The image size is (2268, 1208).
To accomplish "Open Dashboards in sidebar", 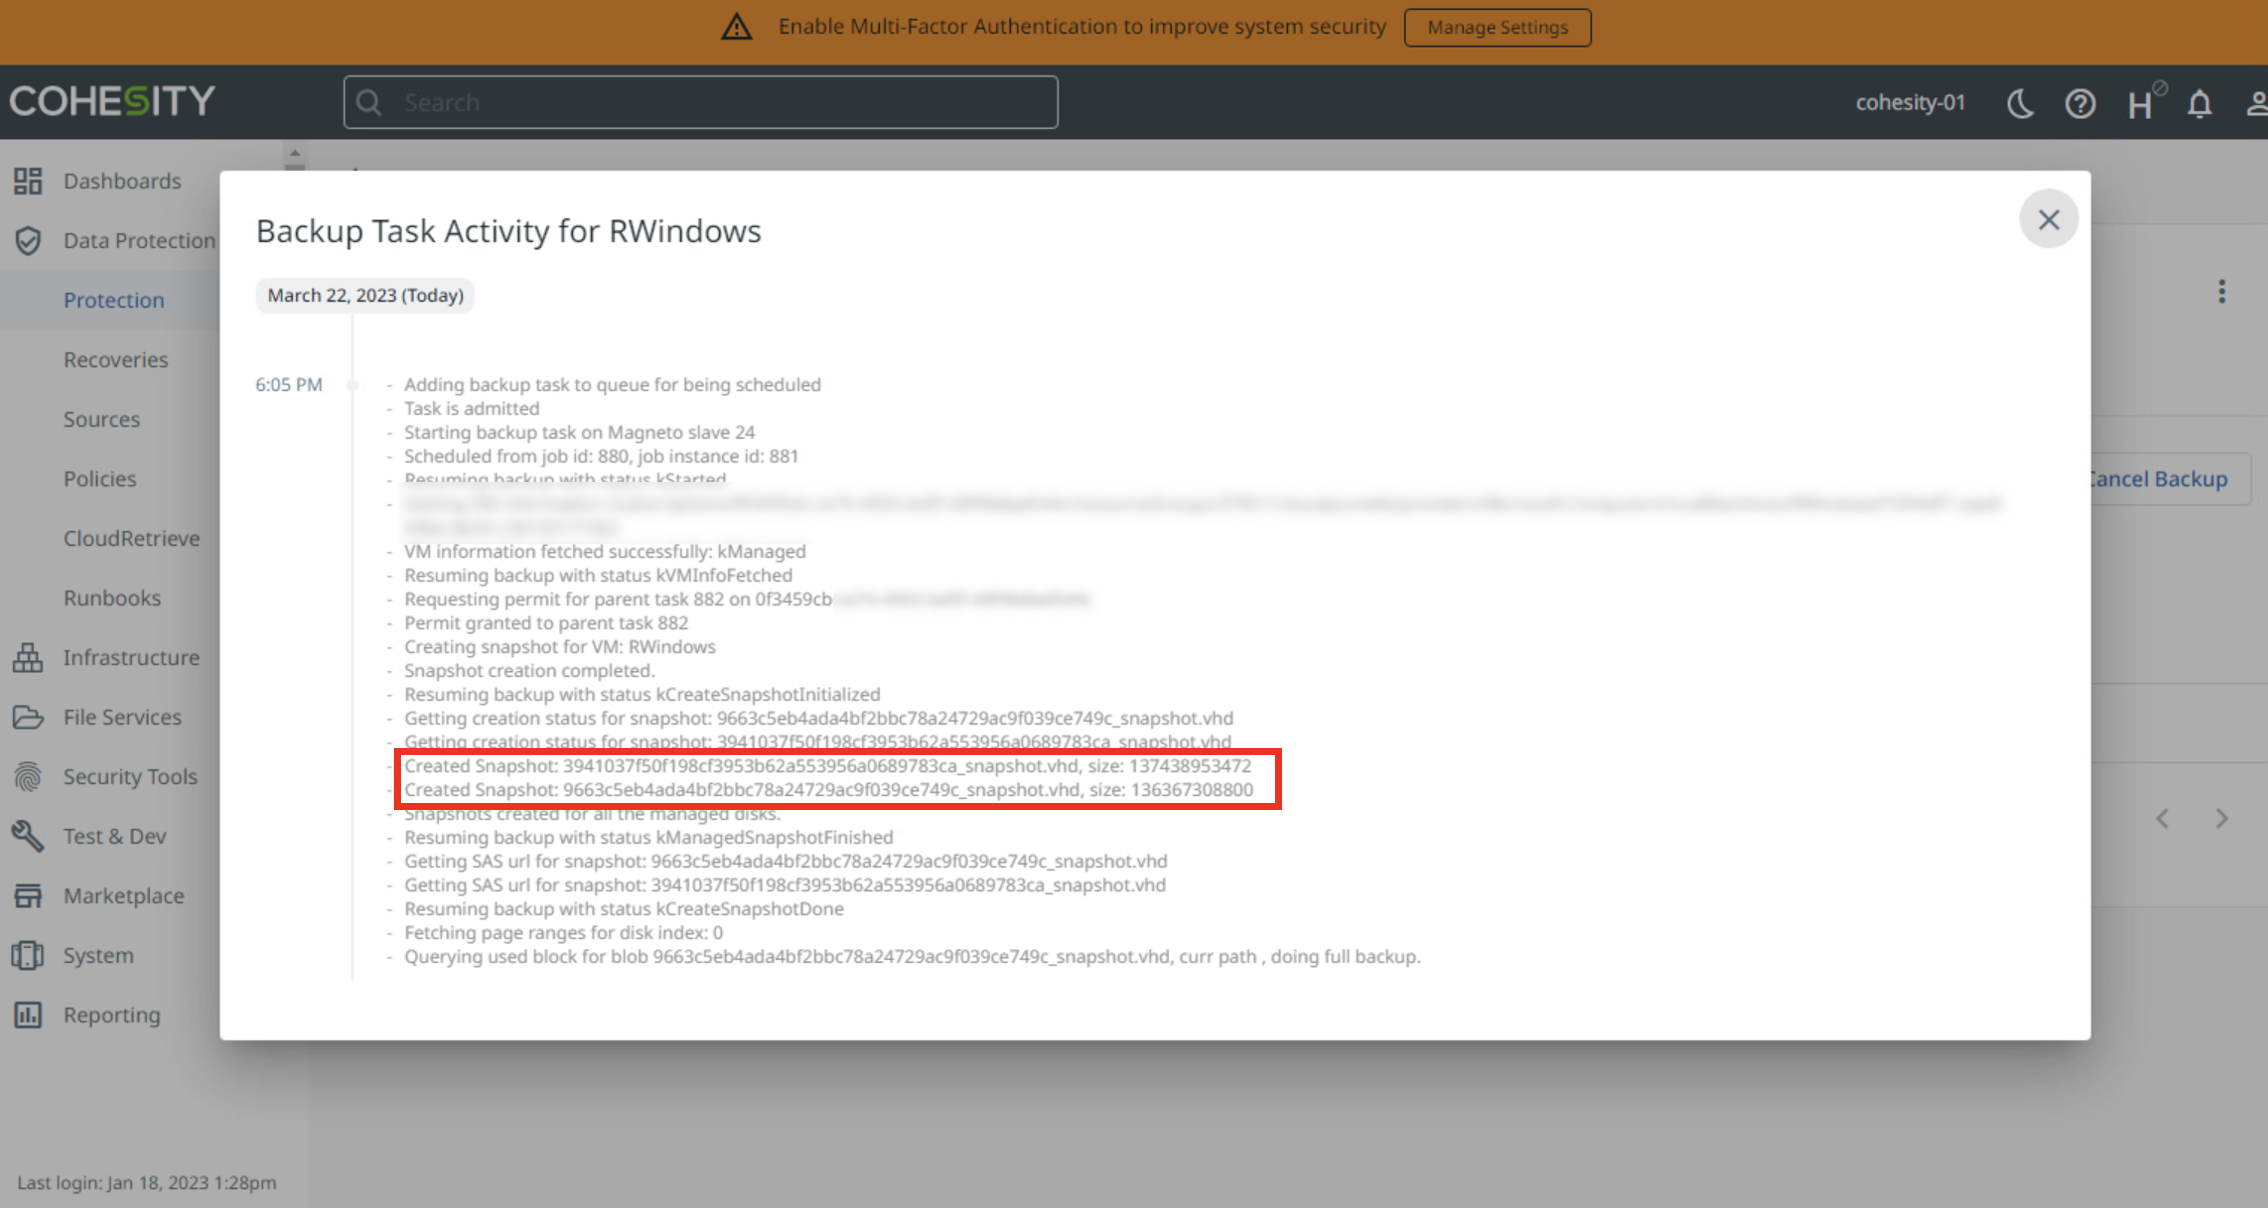I will (122, 181).
